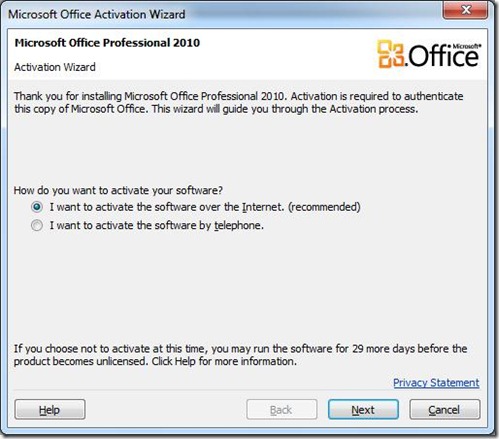Click the '29 more days' notice text
This screenshot has width=499, height=439.
coord(240,355)
